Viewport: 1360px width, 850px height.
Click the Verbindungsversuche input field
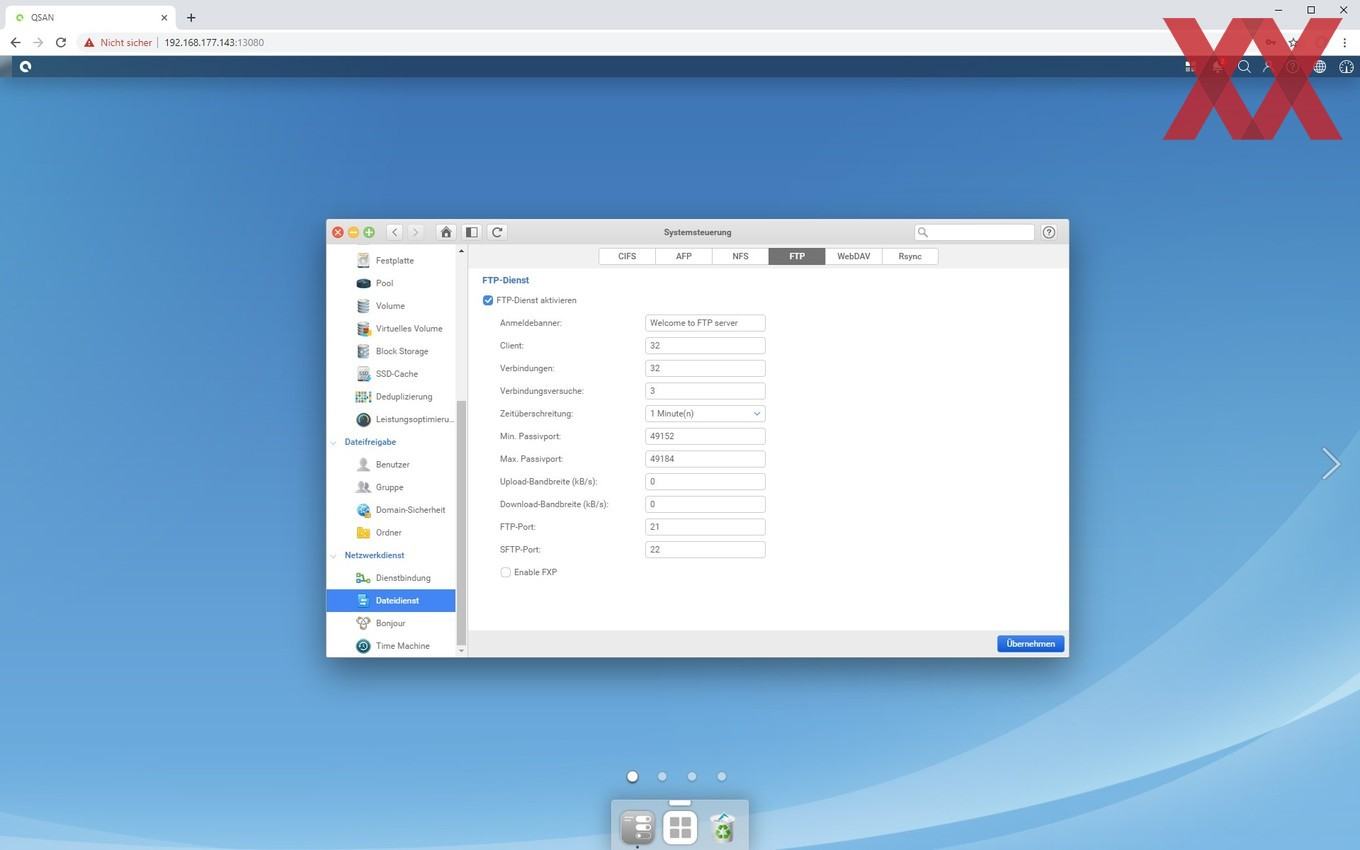[x=705, y=391]
